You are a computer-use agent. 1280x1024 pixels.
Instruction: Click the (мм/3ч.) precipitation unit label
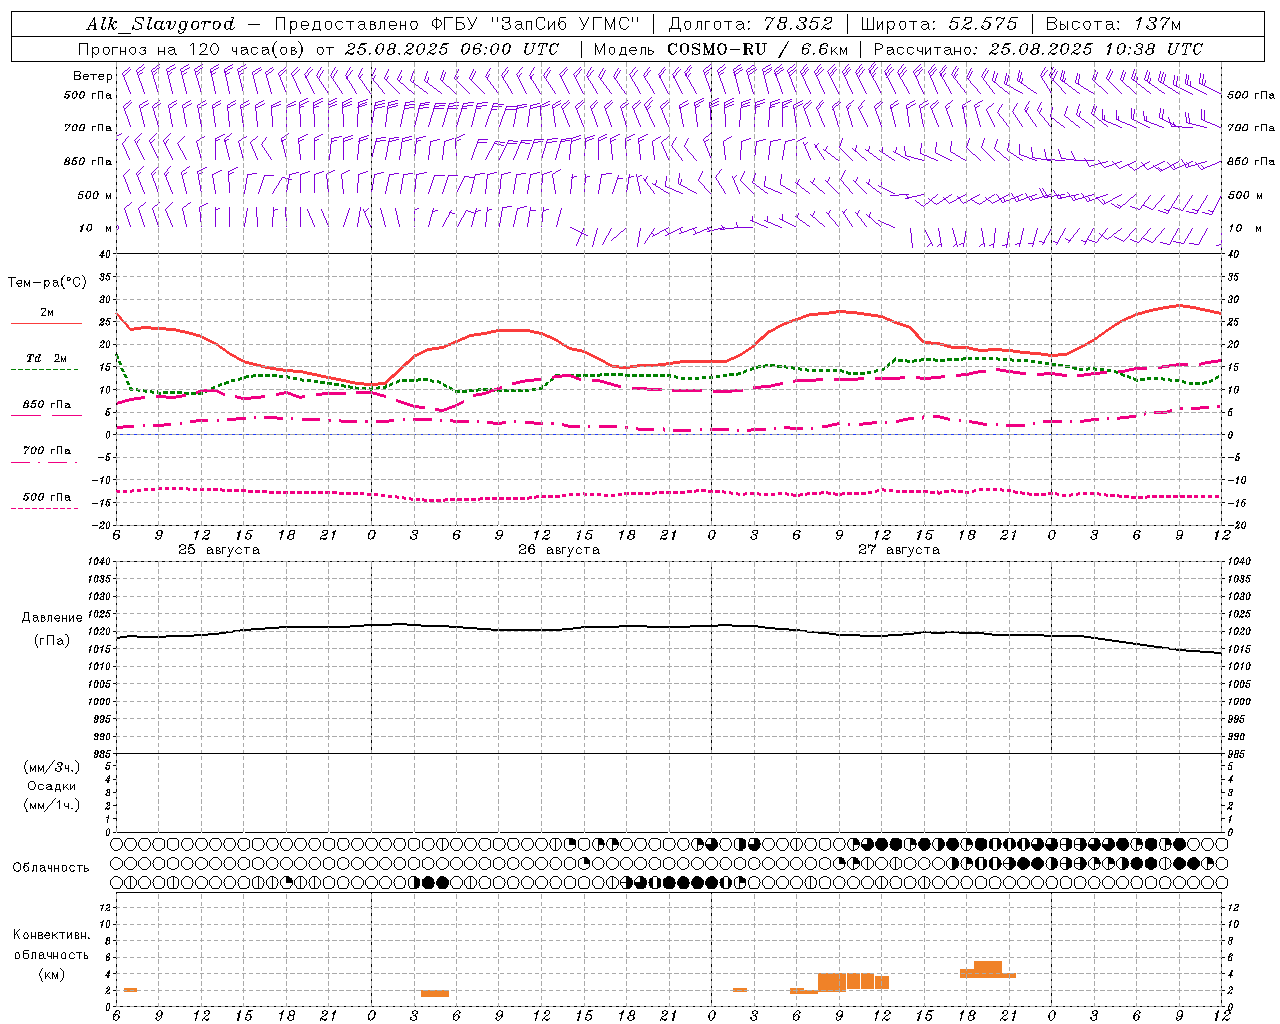(x=52, y=767)
